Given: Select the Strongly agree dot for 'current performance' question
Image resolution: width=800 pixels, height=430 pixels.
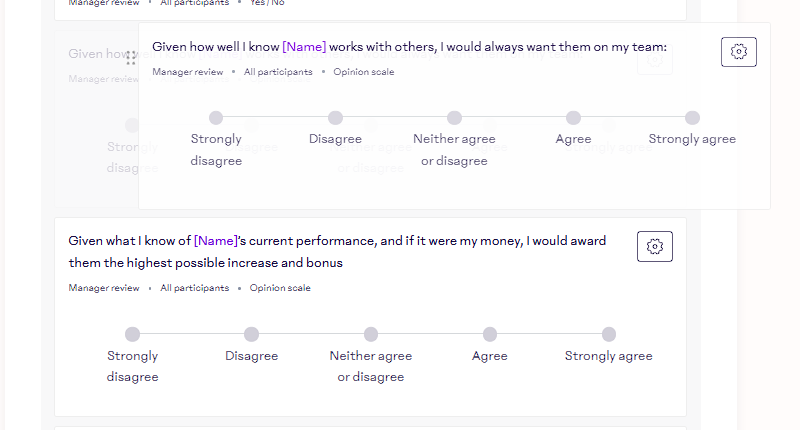Looking at the screenshot, I should [x=609, y=334].
